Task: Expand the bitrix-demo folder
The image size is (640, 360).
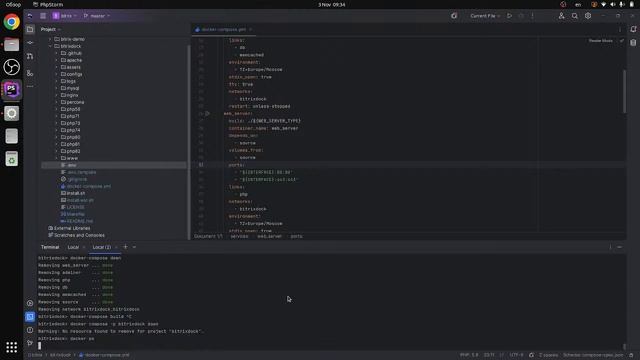Action: pos(50,39)
